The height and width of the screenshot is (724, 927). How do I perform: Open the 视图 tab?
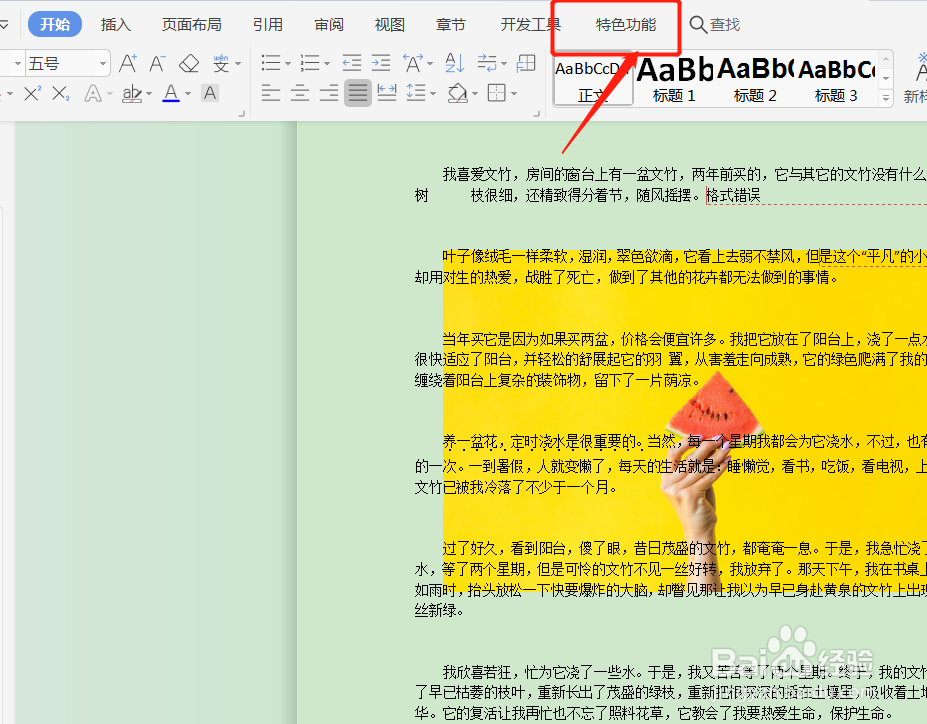[x=390, y=24]
